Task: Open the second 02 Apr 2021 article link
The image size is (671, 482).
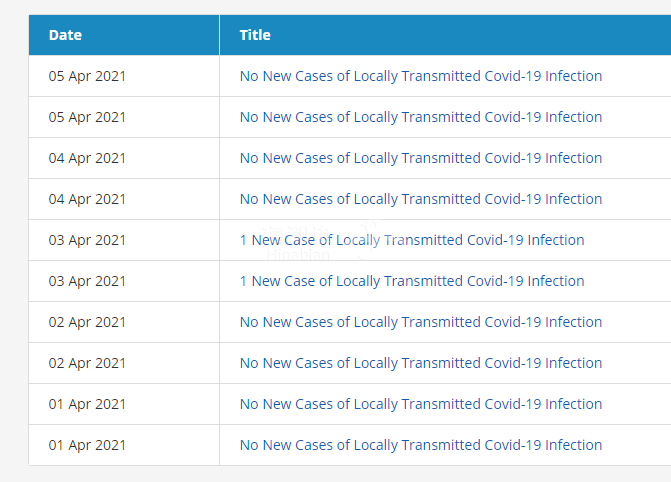Action: pos(420,363)
